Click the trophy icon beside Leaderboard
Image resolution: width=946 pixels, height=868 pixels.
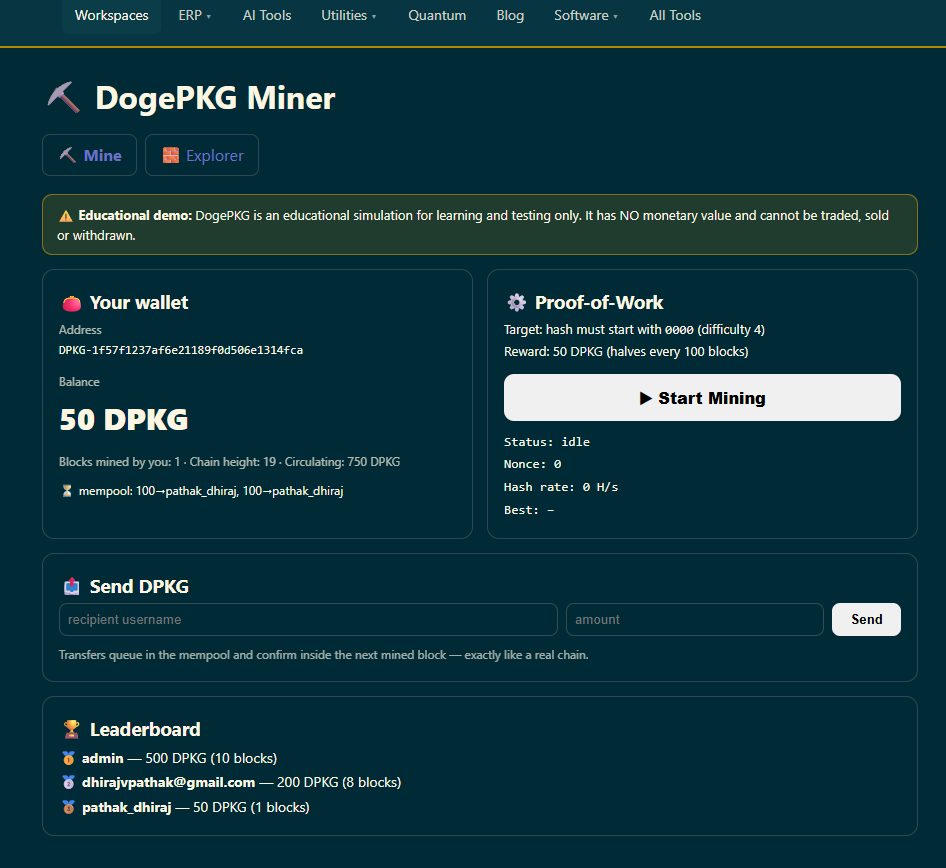pyautogui.click(x=71, y=729)
